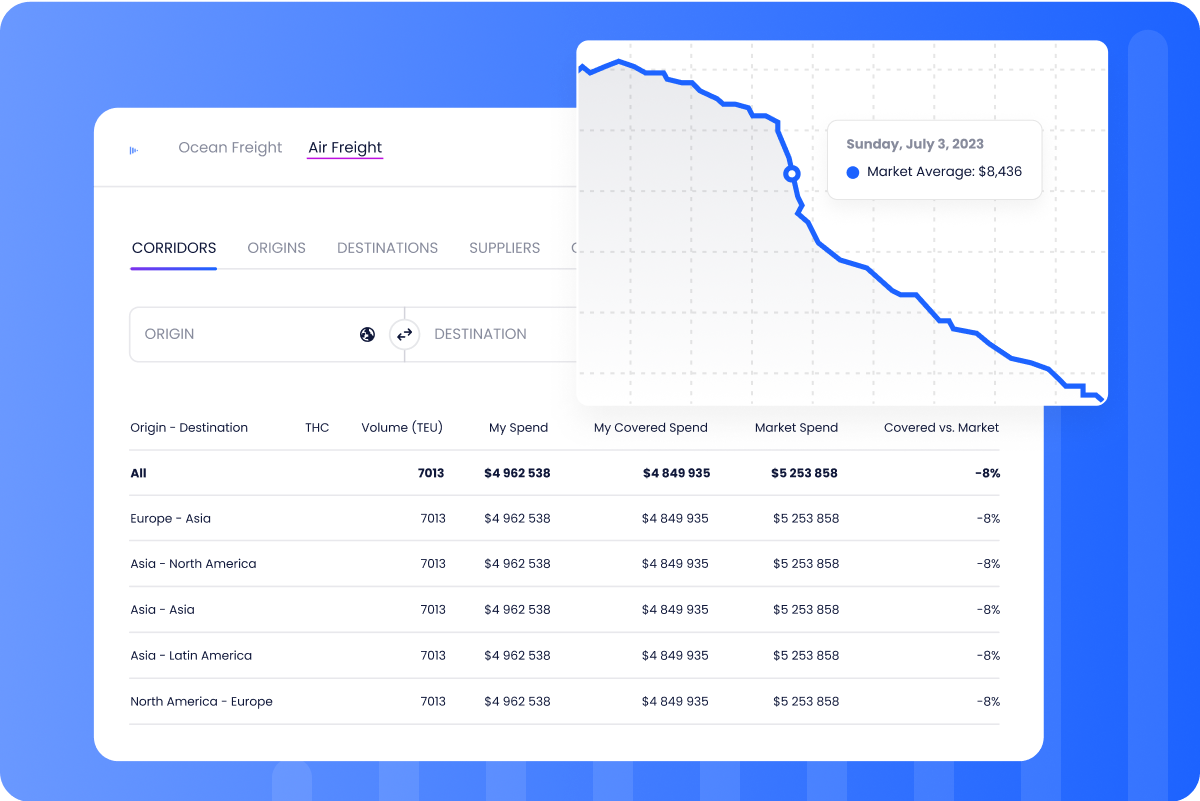Select the highlighted data point on the chart
1200x801 pixels.
click(x=791, y=173)
